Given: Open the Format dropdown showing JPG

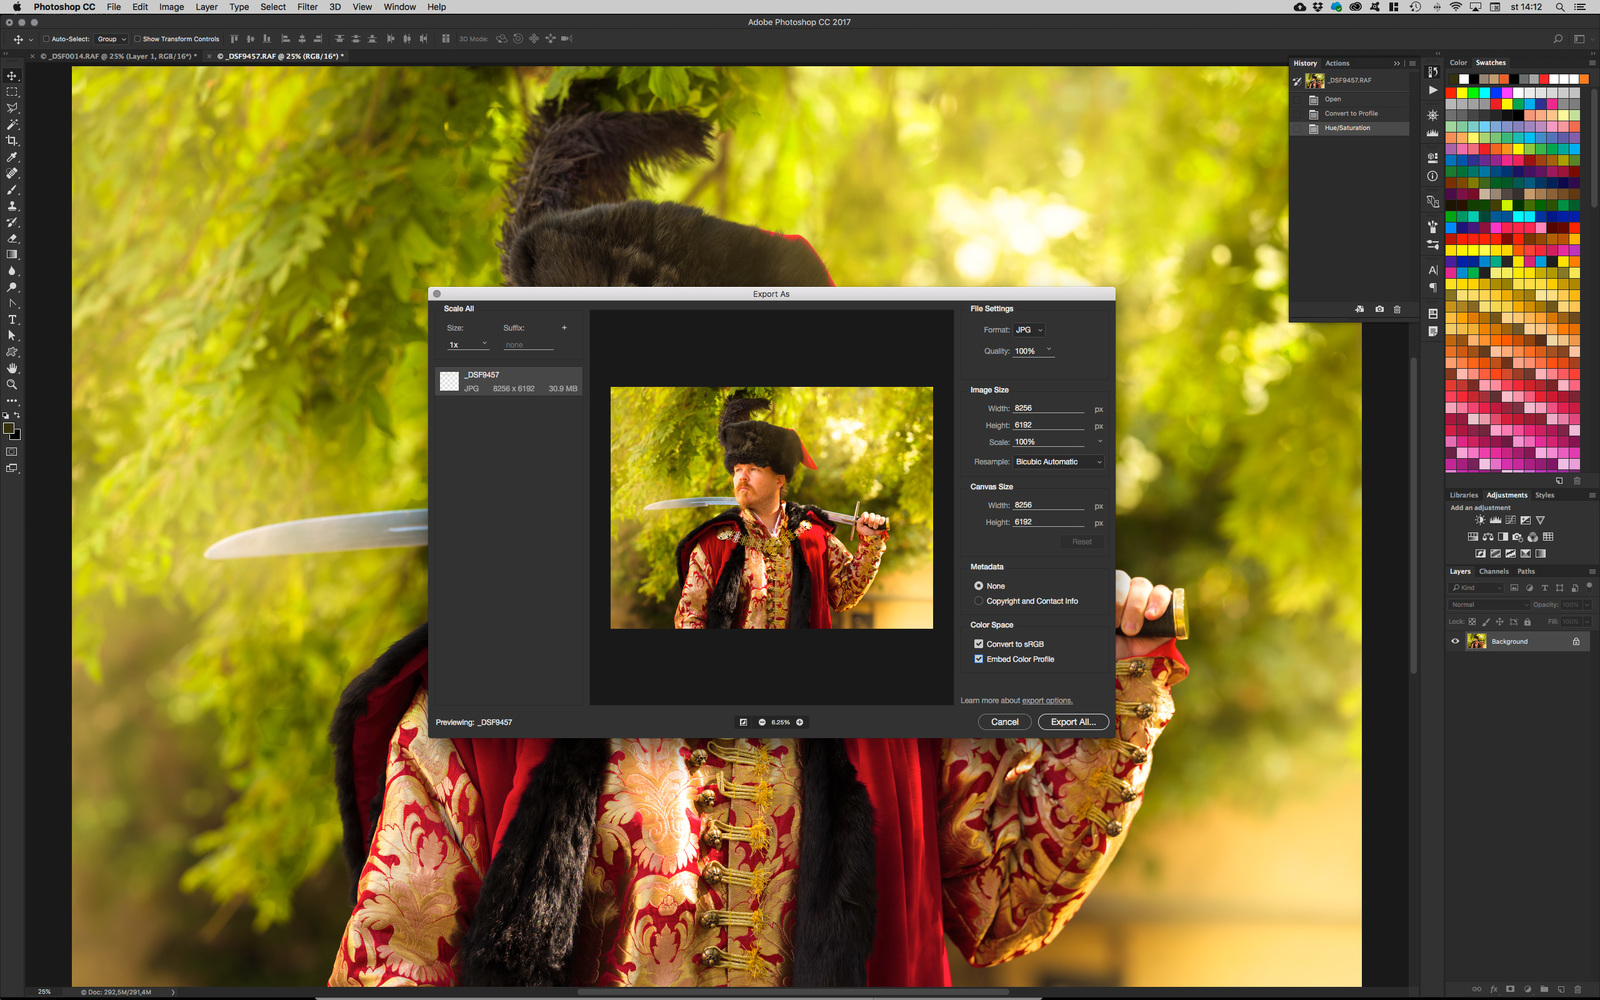Looking at the screenshot, I should pyautogui.click(x=1029, y=330).
